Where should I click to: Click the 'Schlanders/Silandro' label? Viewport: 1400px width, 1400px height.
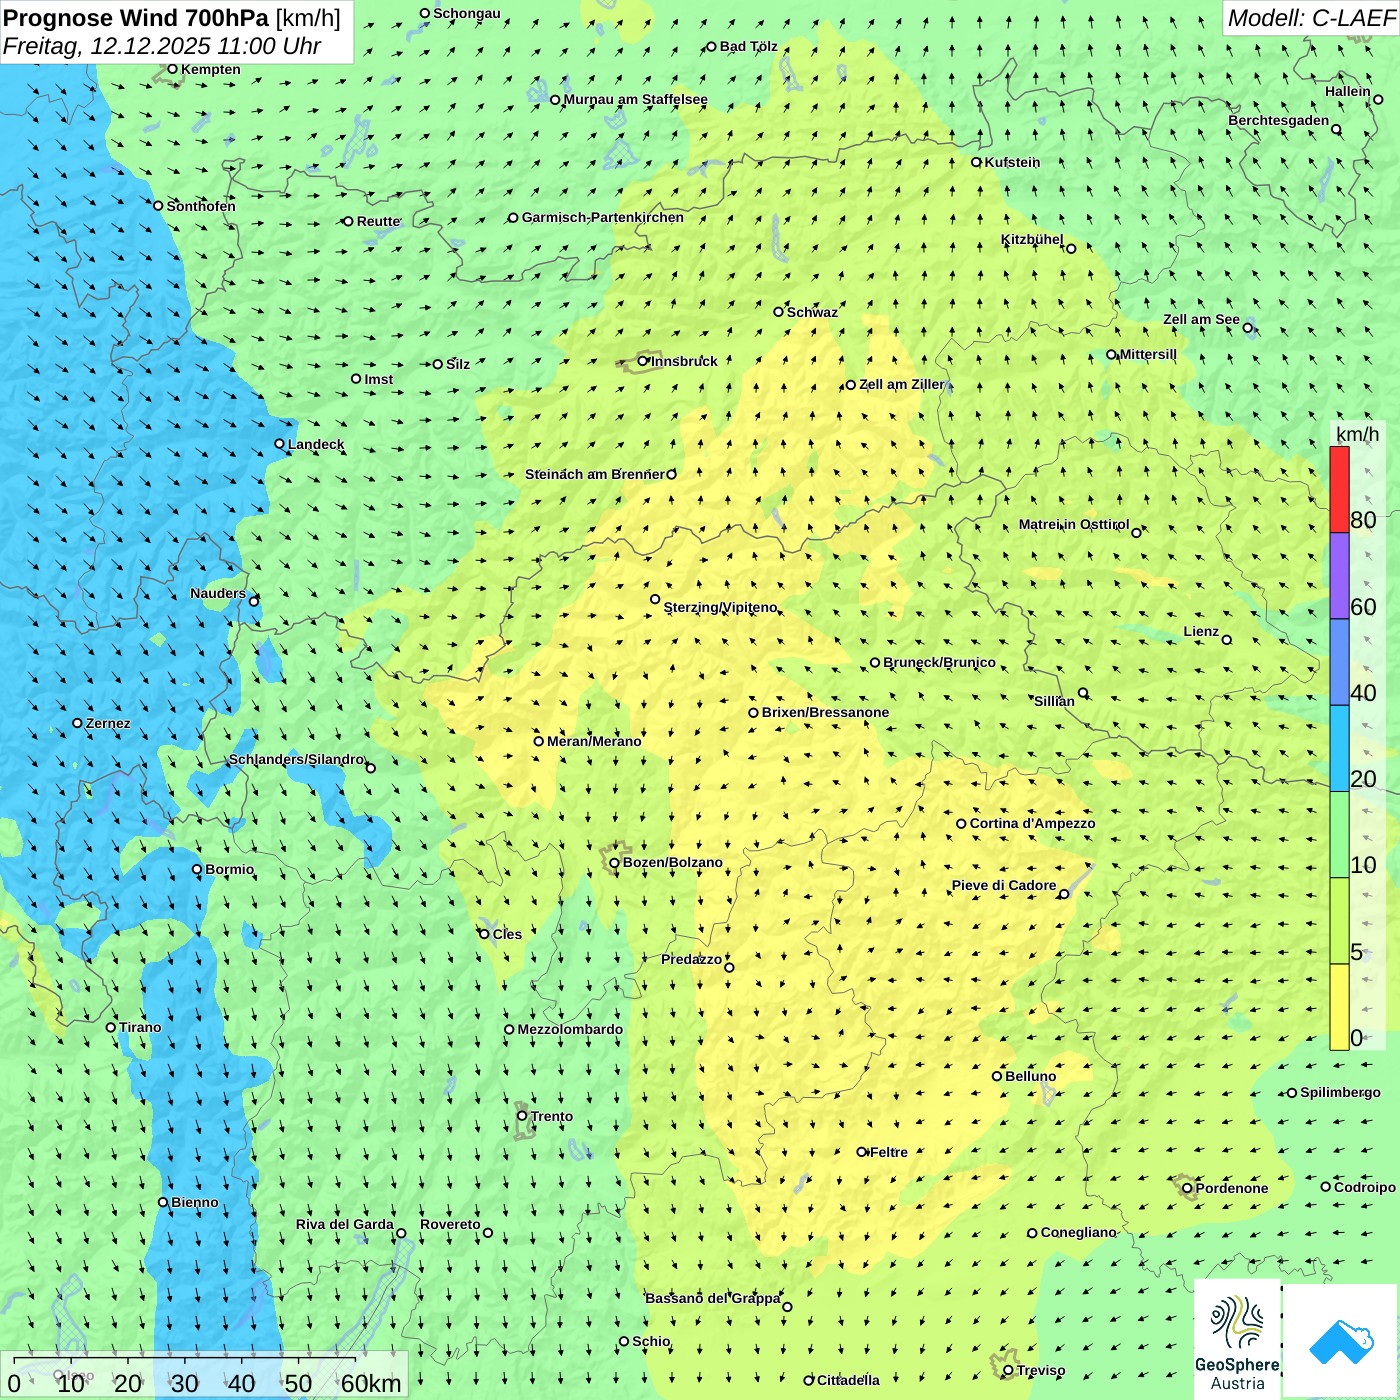pos(297,759)
